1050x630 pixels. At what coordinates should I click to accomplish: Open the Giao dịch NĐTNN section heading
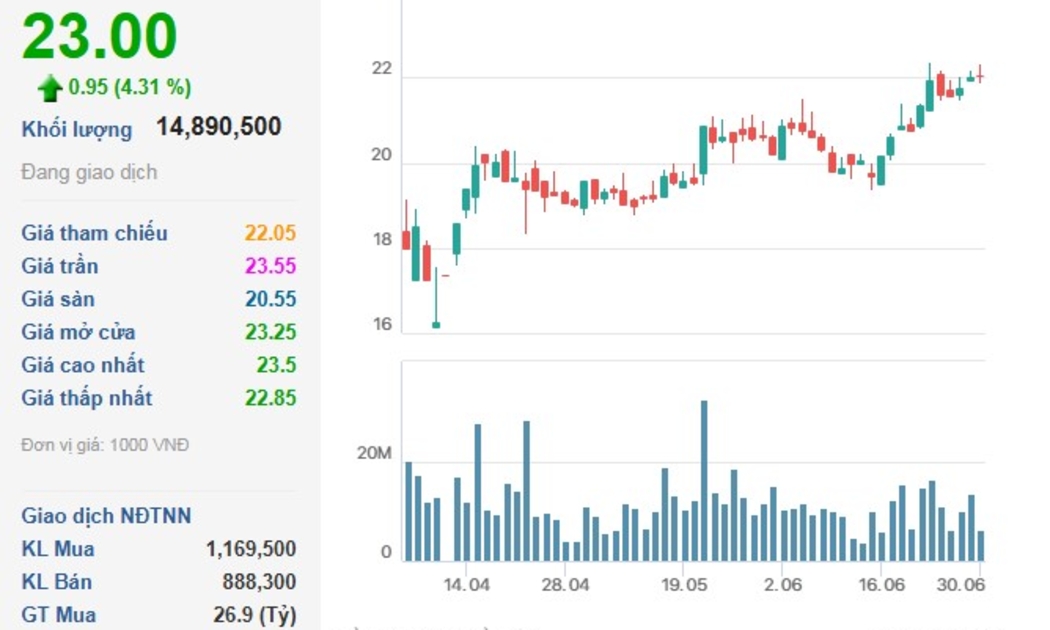pyautogui.click(x=106, y=516)
